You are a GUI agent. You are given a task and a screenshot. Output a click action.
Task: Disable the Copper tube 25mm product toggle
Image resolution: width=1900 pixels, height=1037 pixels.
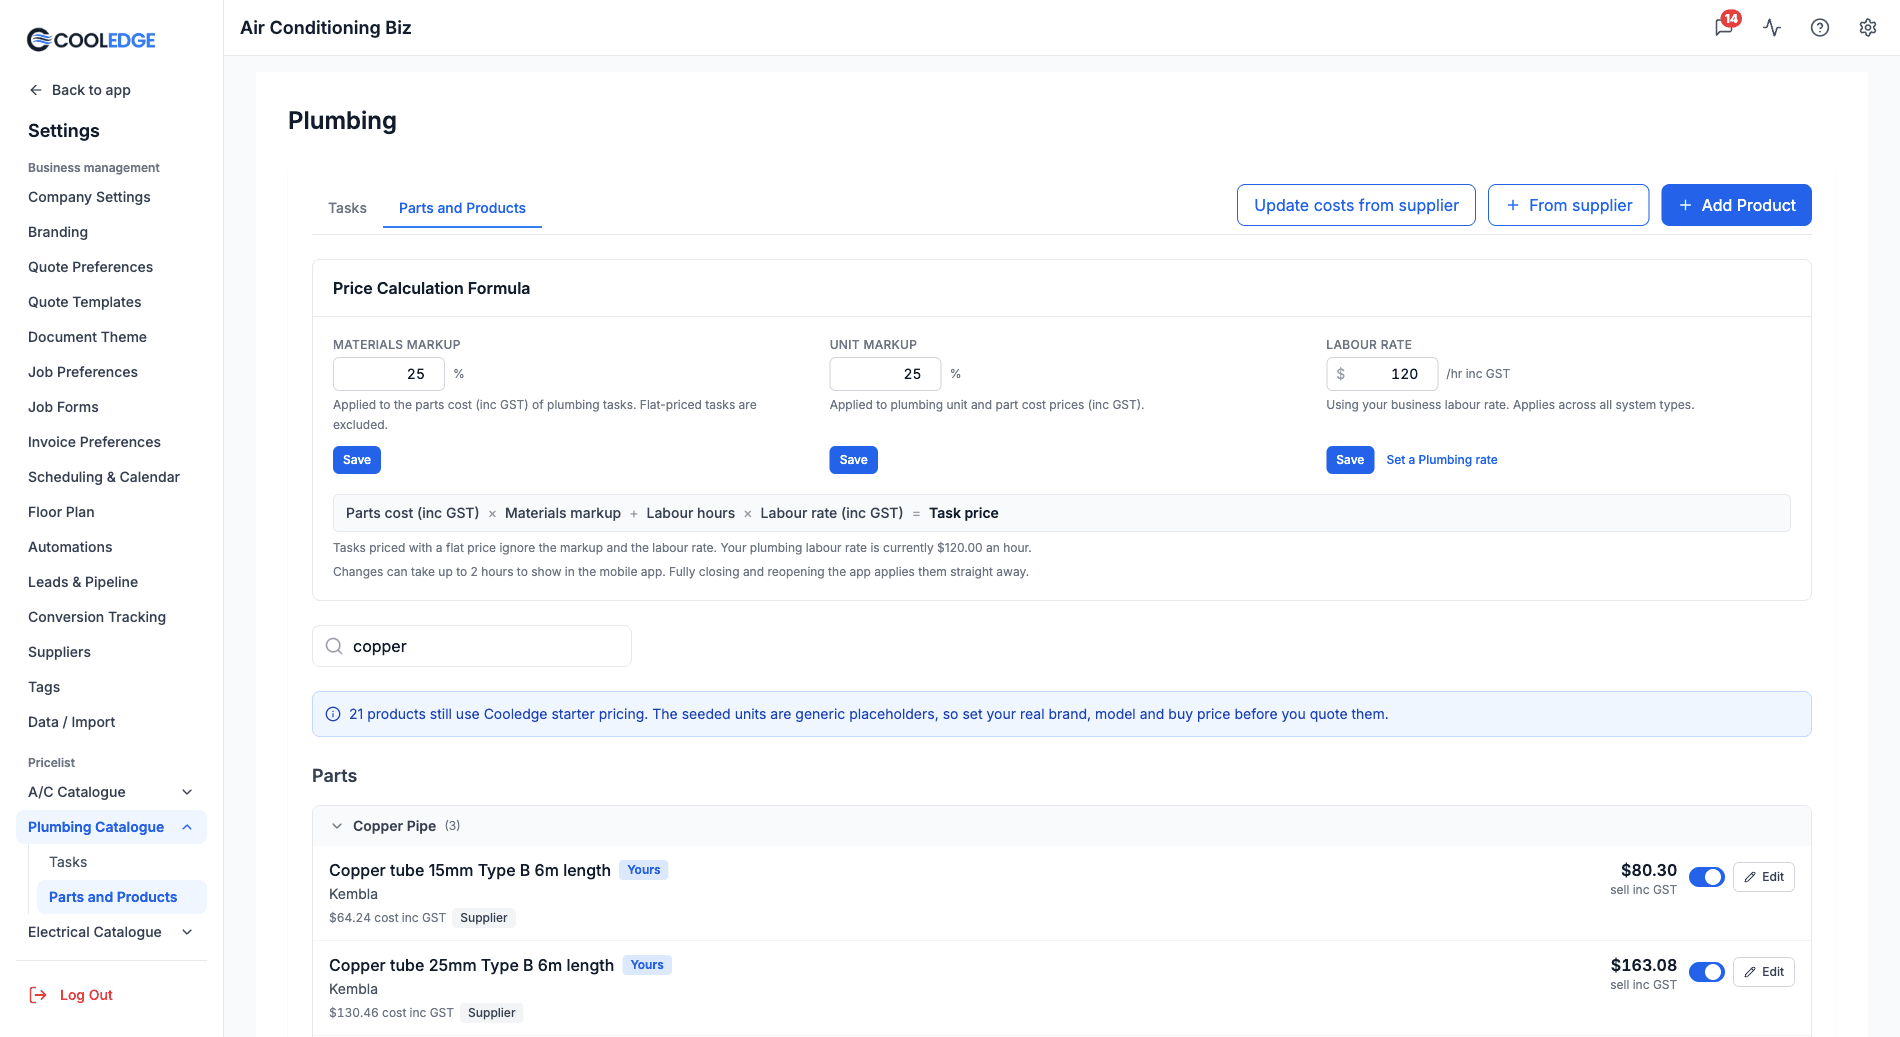pos(1706,972)
